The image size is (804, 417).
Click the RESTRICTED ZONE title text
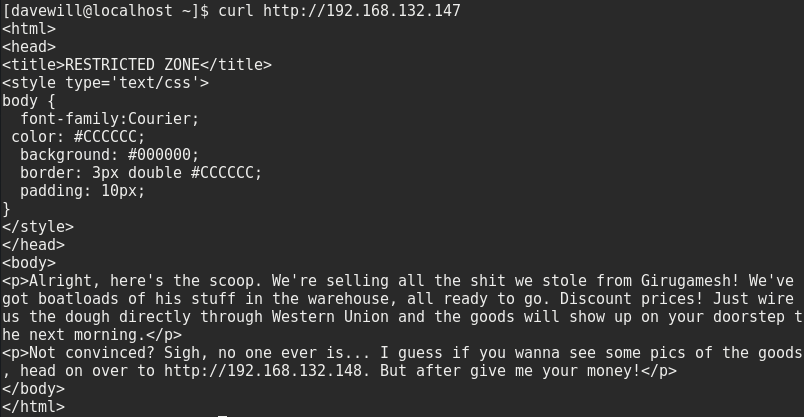coord(132,65)
